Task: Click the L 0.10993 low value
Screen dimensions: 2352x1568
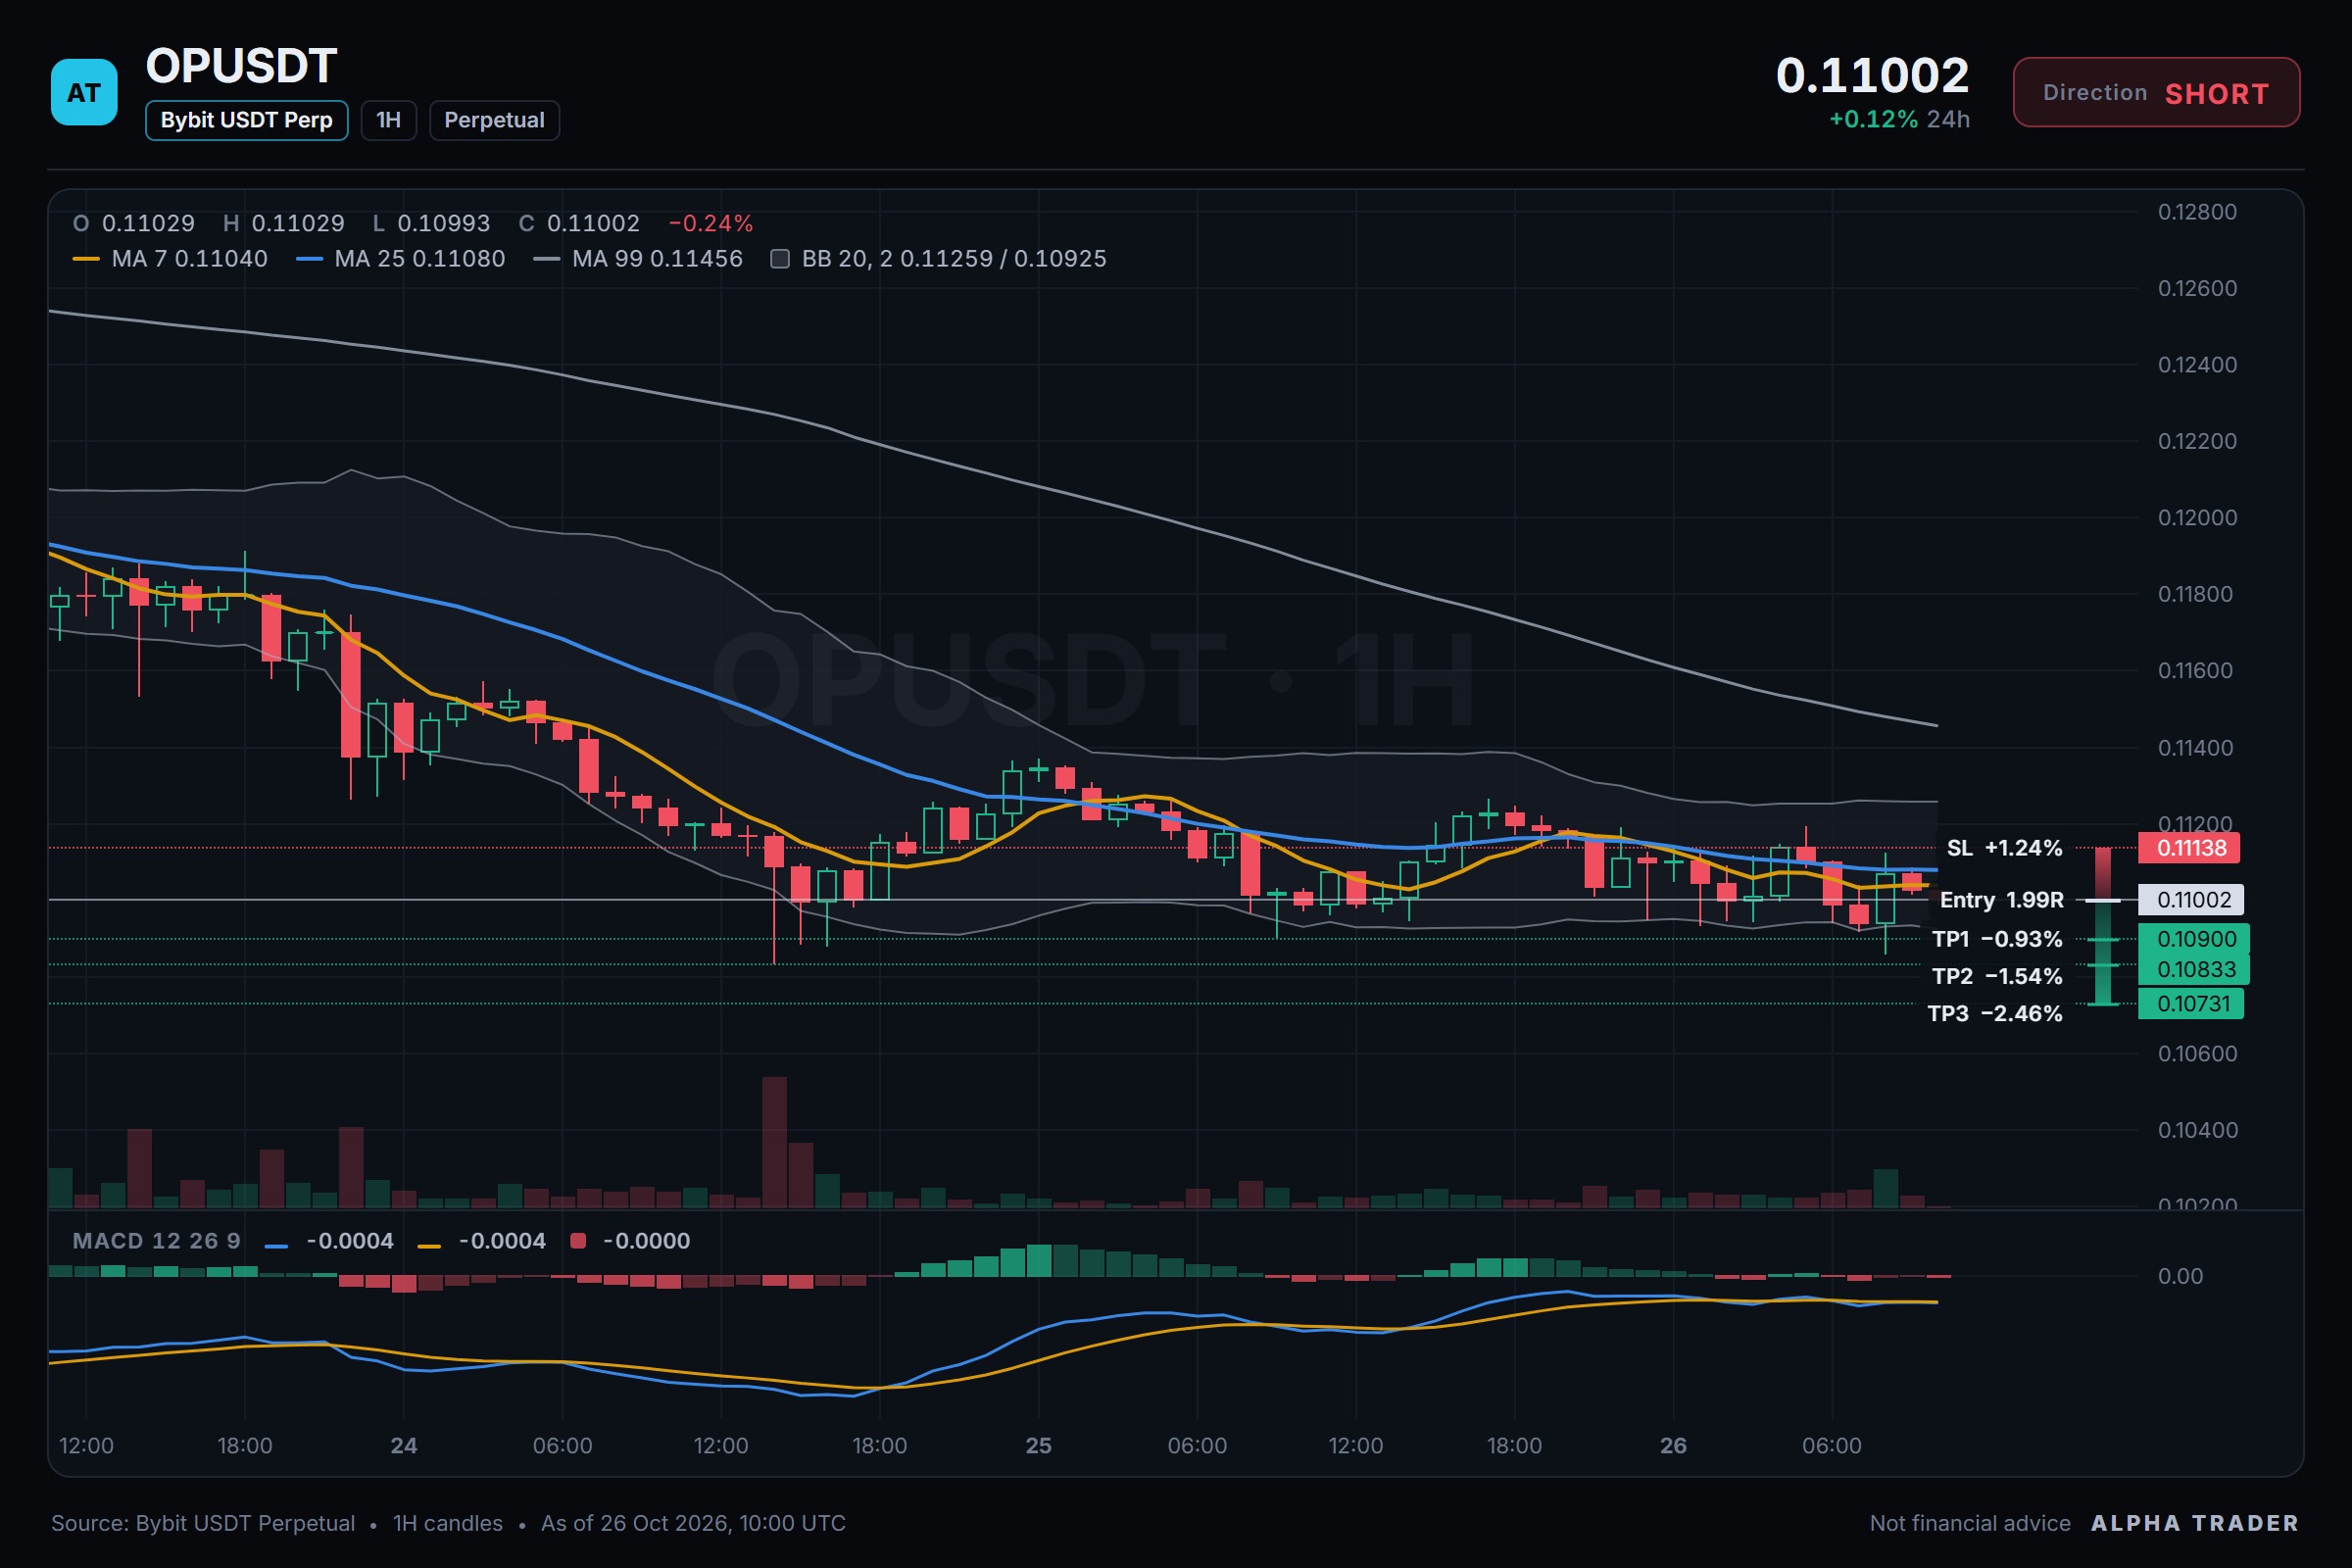Action: [431, 223]
